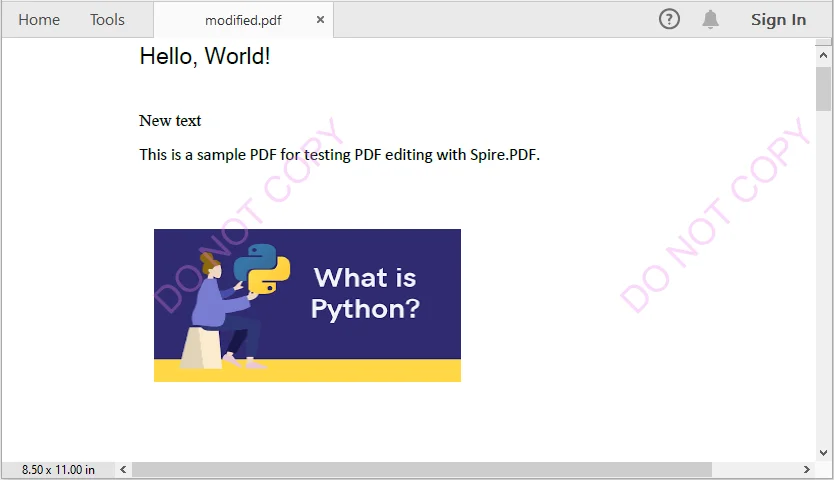The width and height of the screenshot is (834, 480).
Task: Click the horizontal scrollbar thumb
Action: point(422,469)
